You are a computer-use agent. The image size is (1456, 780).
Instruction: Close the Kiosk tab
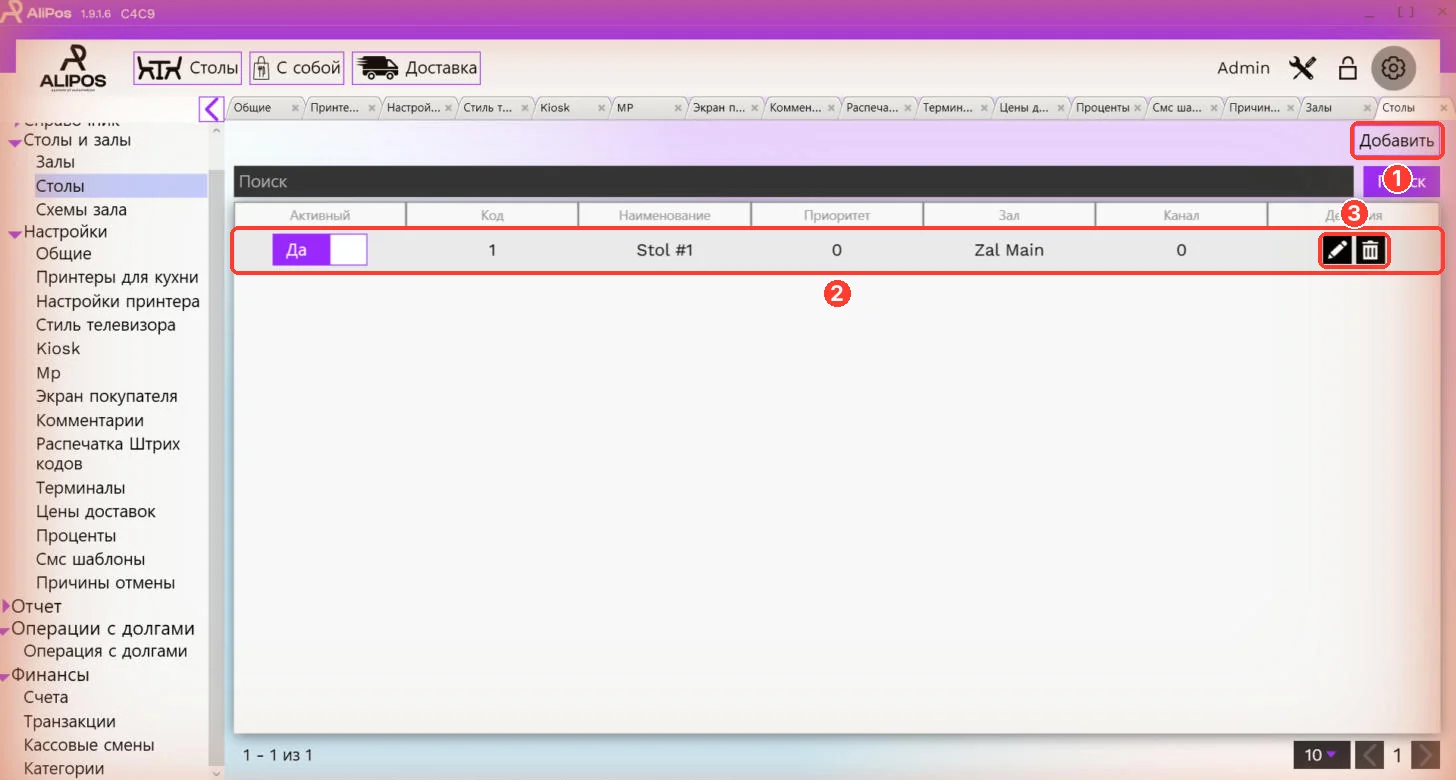[601, 108]
